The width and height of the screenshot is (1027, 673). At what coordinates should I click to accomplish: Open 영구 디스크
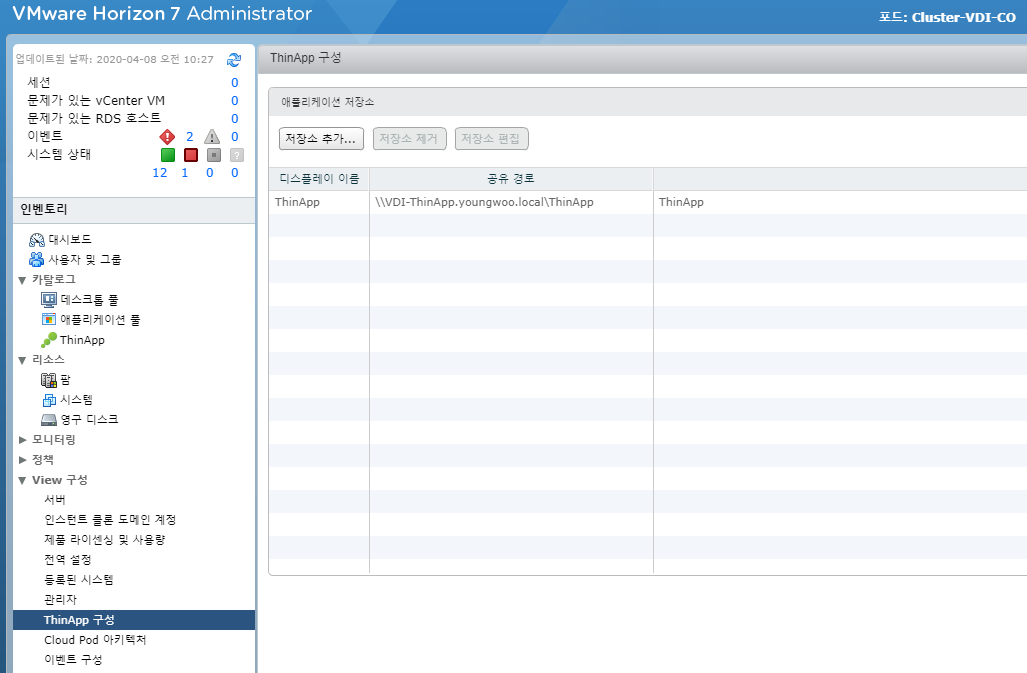tap(90, 420)
